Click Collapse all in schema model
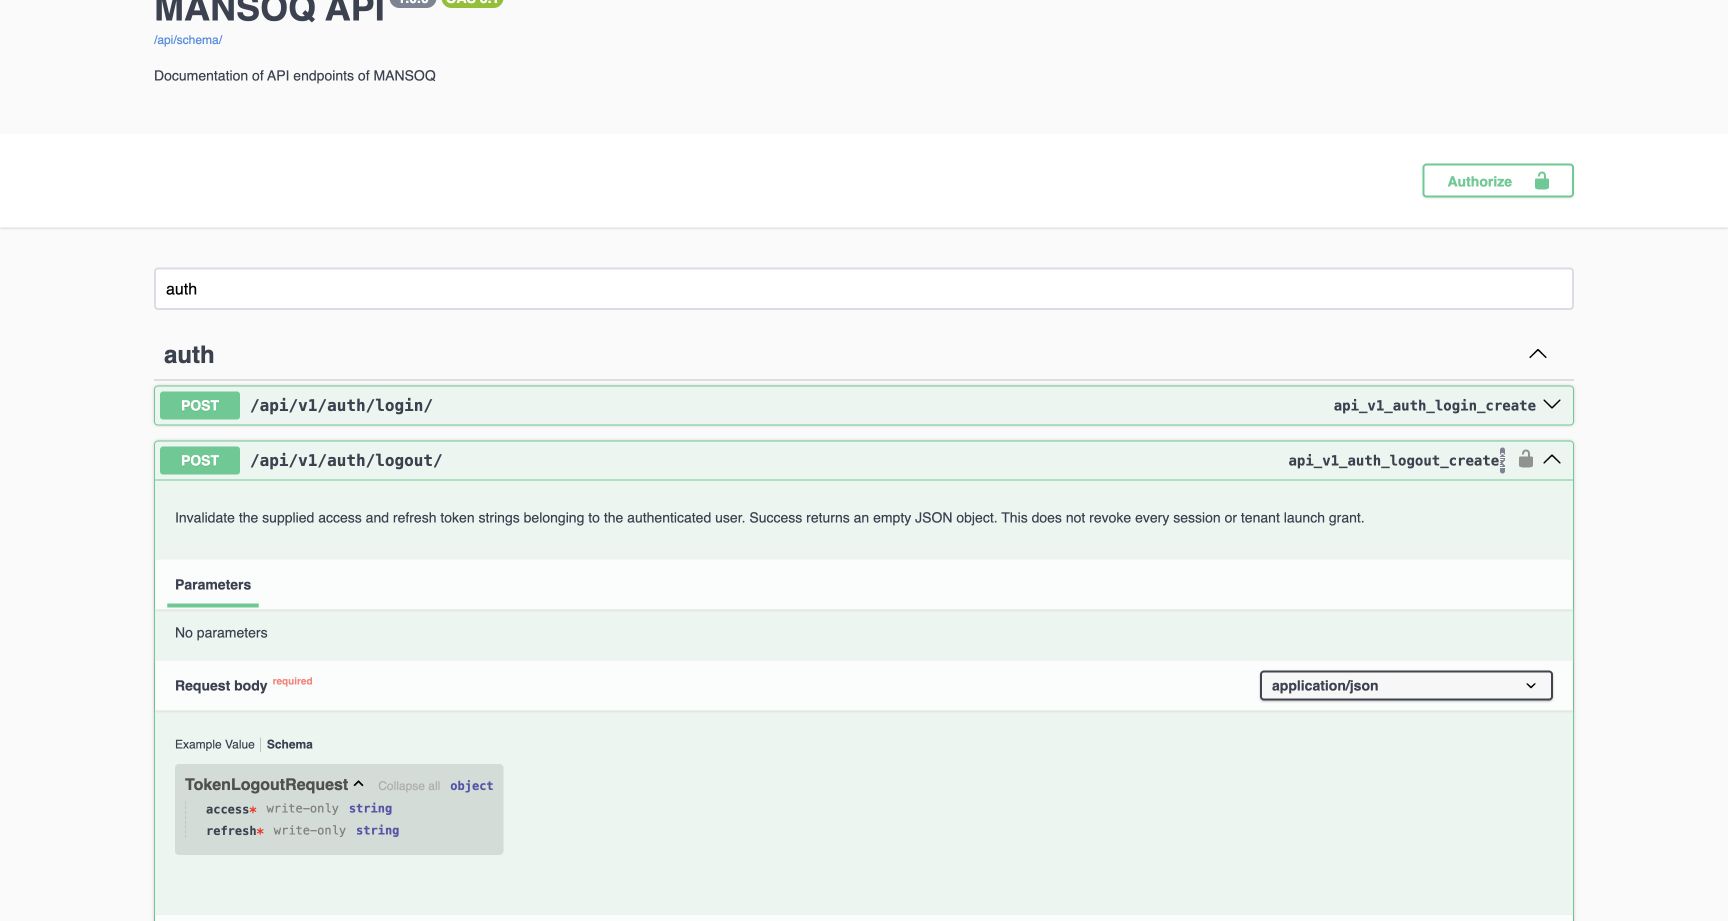 pyautogui.click(x=409, y=786)
